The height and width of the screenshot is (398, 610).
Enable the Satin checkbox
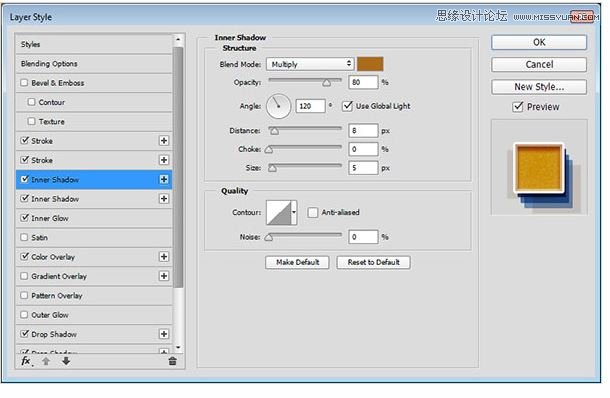[25, 237]
